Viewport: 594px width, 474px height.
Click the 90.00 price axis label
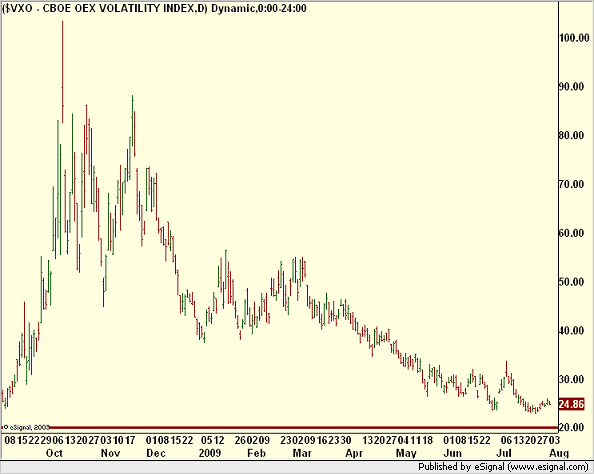coord(571,86)
